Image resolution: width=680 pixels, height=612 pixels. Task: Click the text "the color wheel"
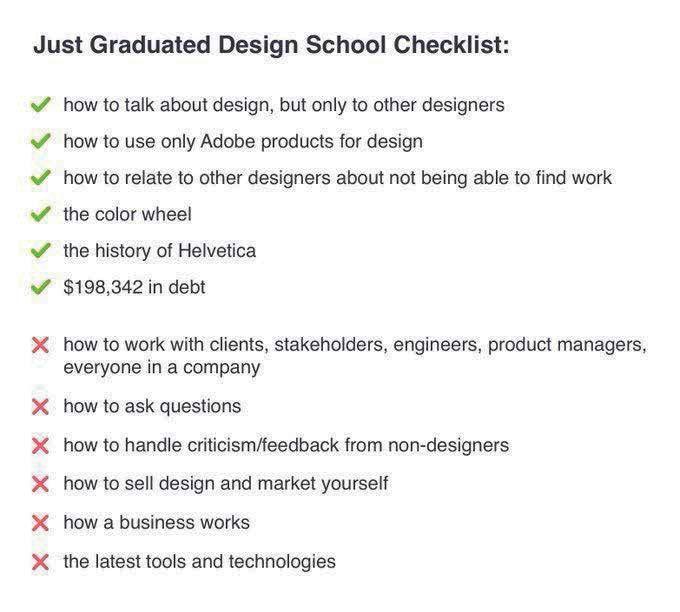click(x=127, y=214)
